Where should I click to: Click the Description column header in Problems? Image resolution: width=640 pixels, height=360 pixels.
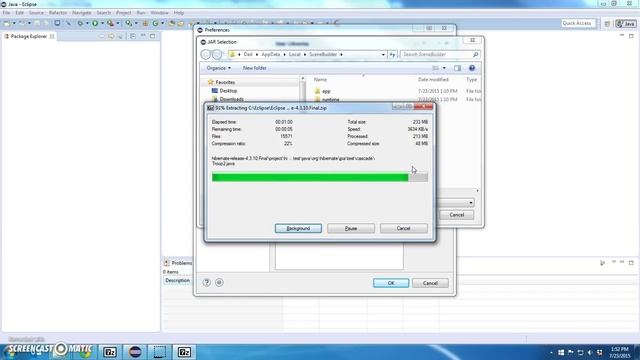[178, 280]
